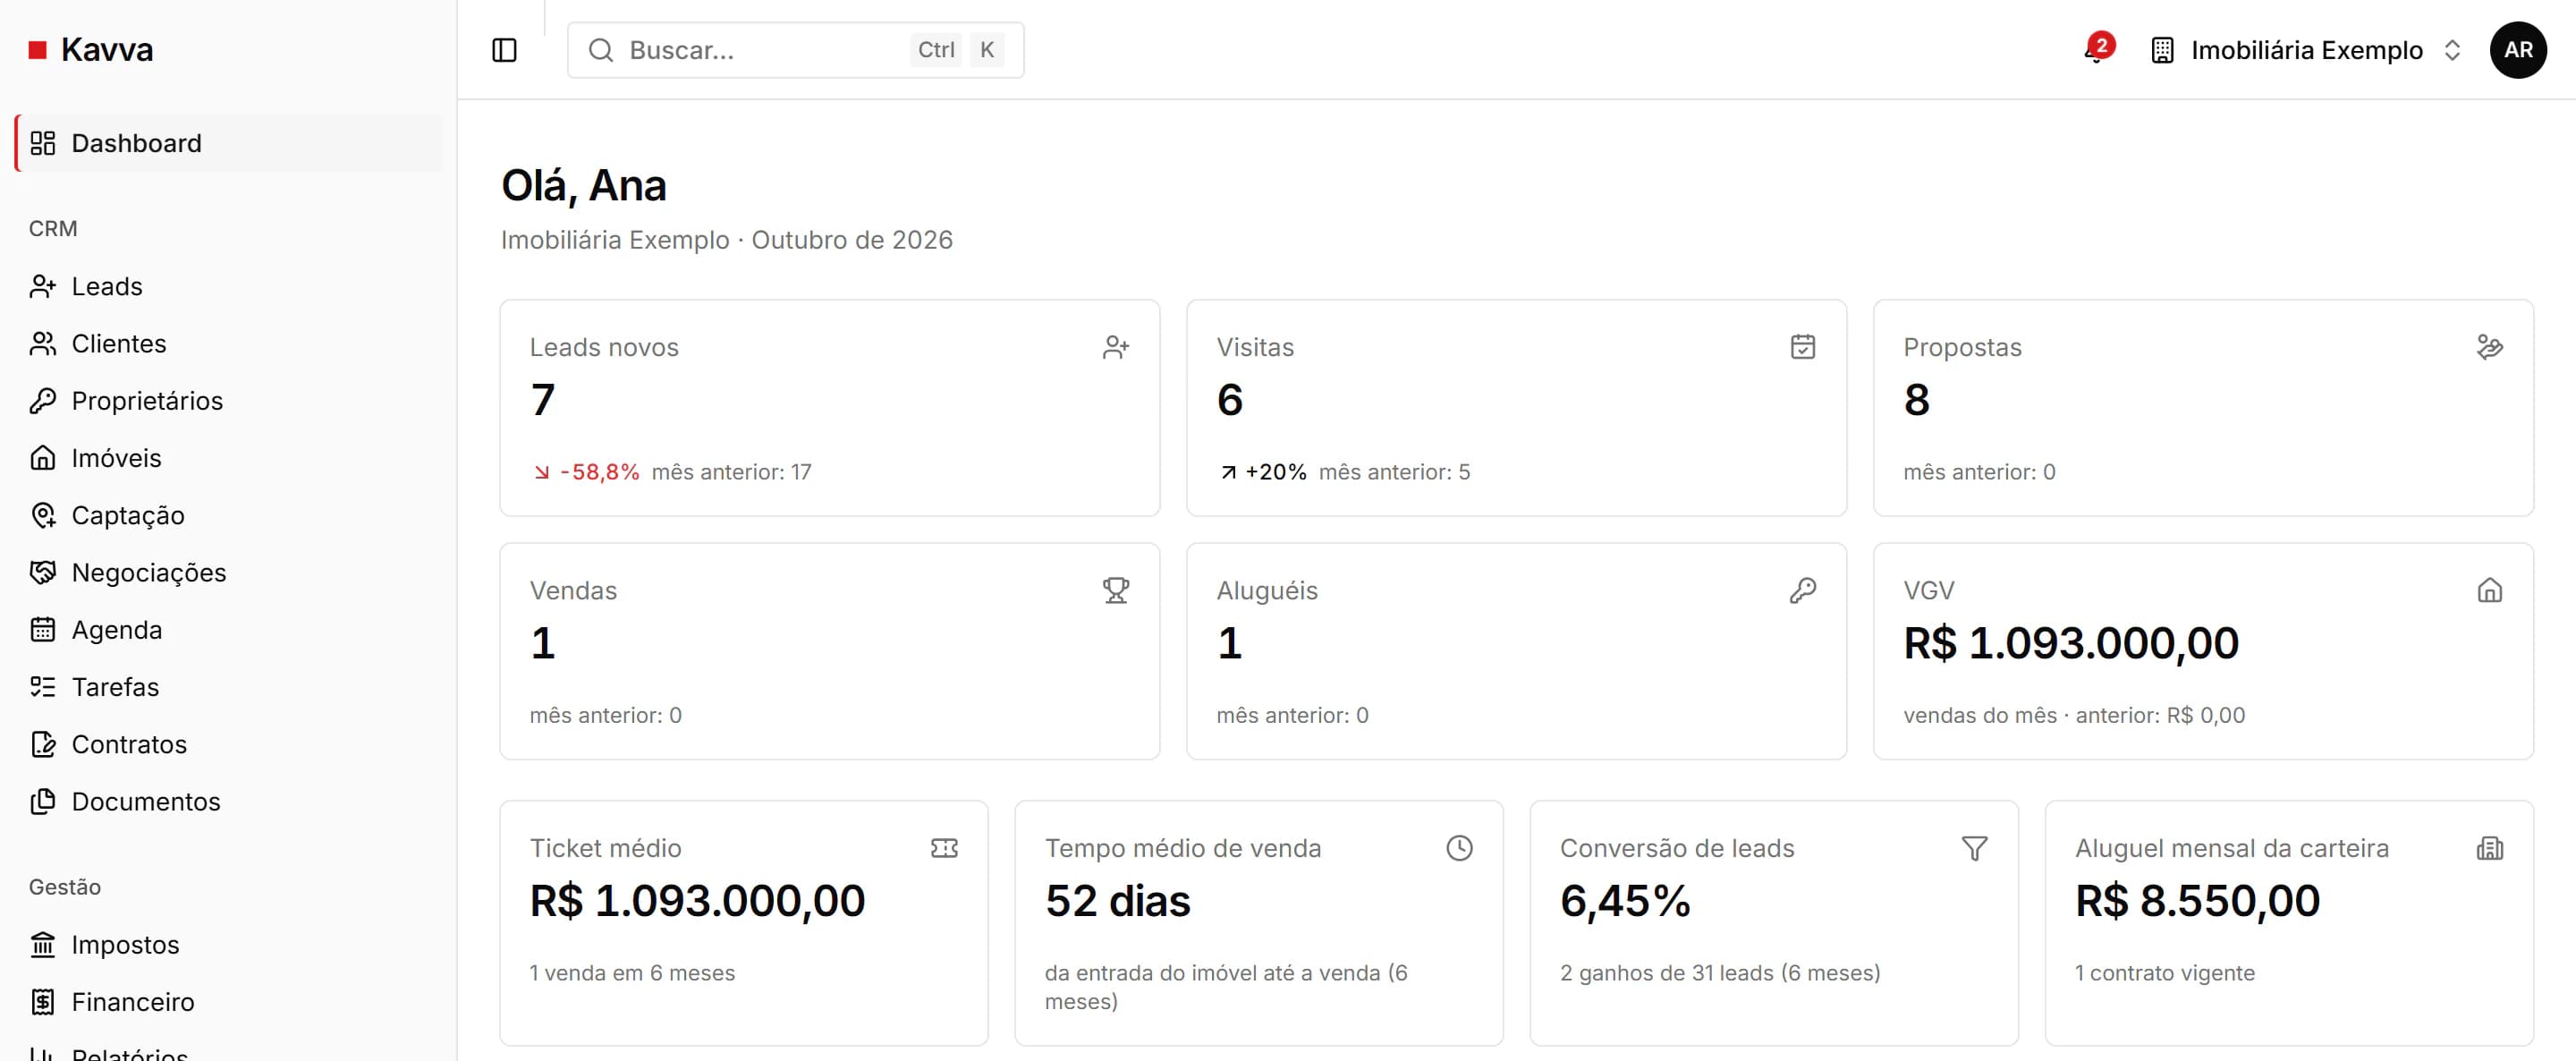The height and width of the screenshot is (1061, 2576).
Task: Click the 52 dias value
Action: [1117, 900]
